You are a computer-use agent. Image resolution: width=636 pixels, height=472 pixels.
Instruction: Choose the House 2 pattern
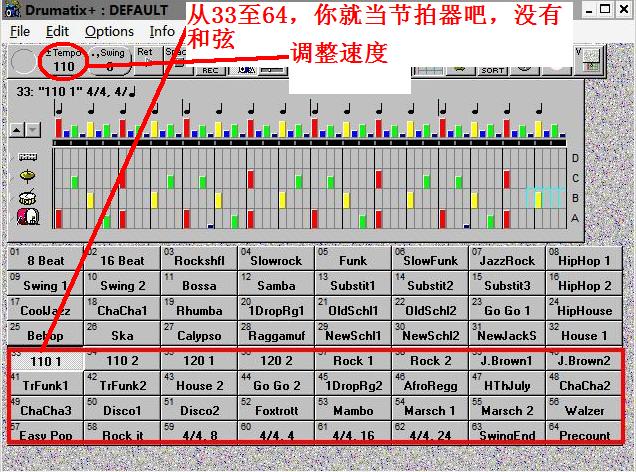point(199,383)
